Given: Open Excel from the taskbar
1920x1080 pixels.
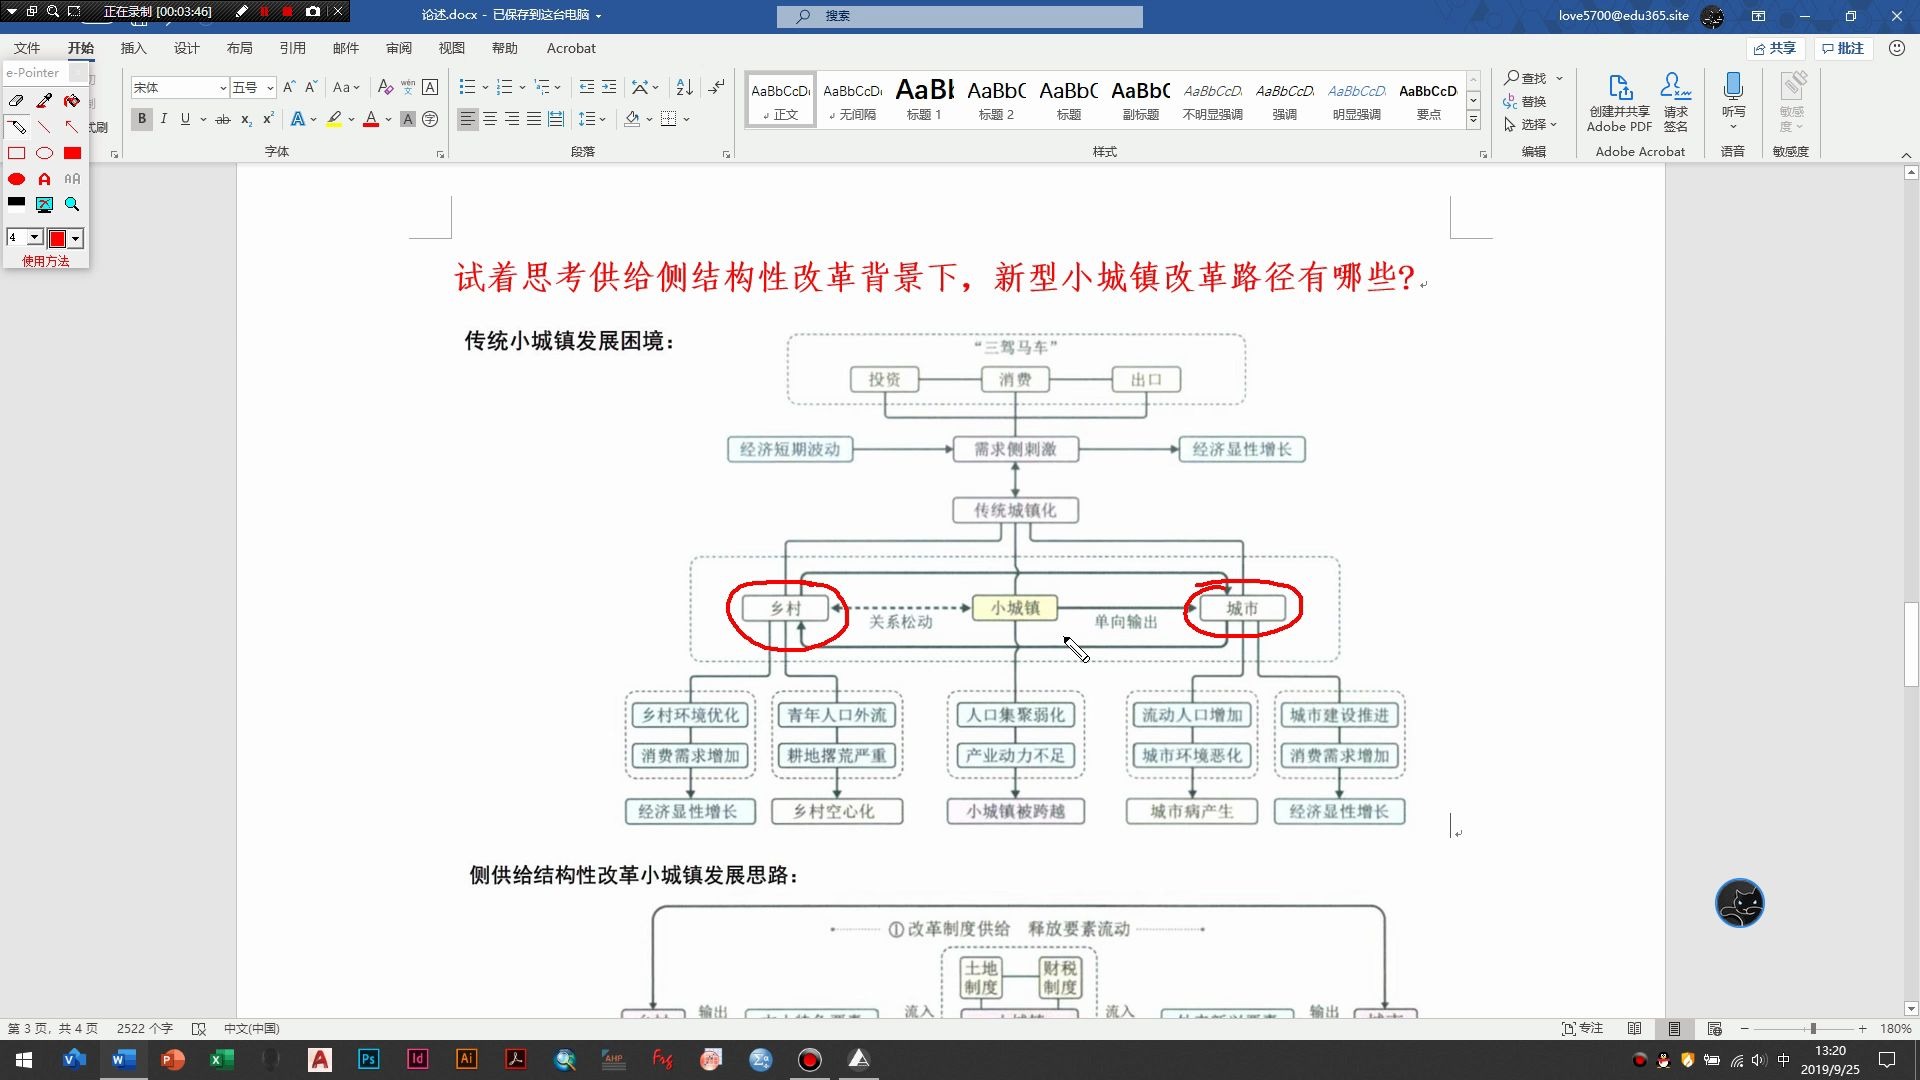Looking at the screenshot, I should coord(221,1059).
